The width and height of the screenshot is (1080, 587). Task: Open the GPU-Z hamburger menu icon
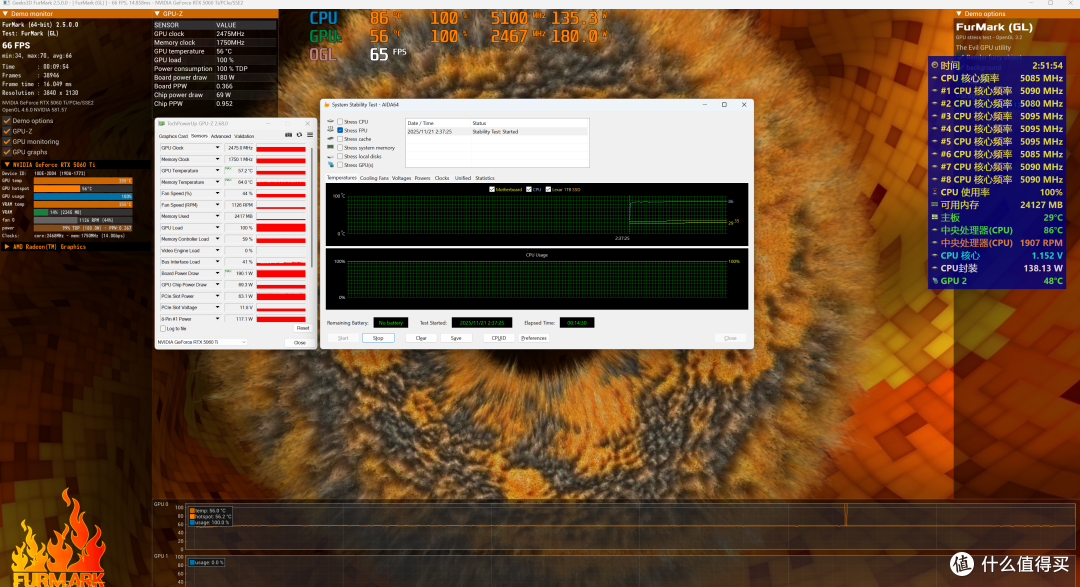310,135
